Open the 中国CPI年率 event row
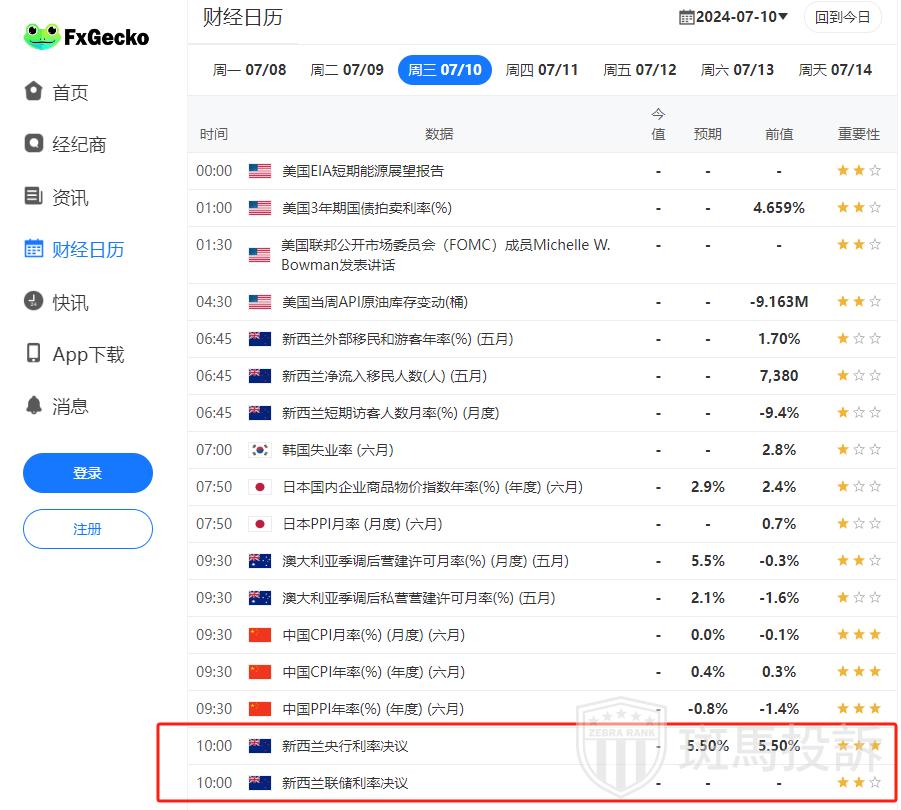901x810 pixels. 373,672
